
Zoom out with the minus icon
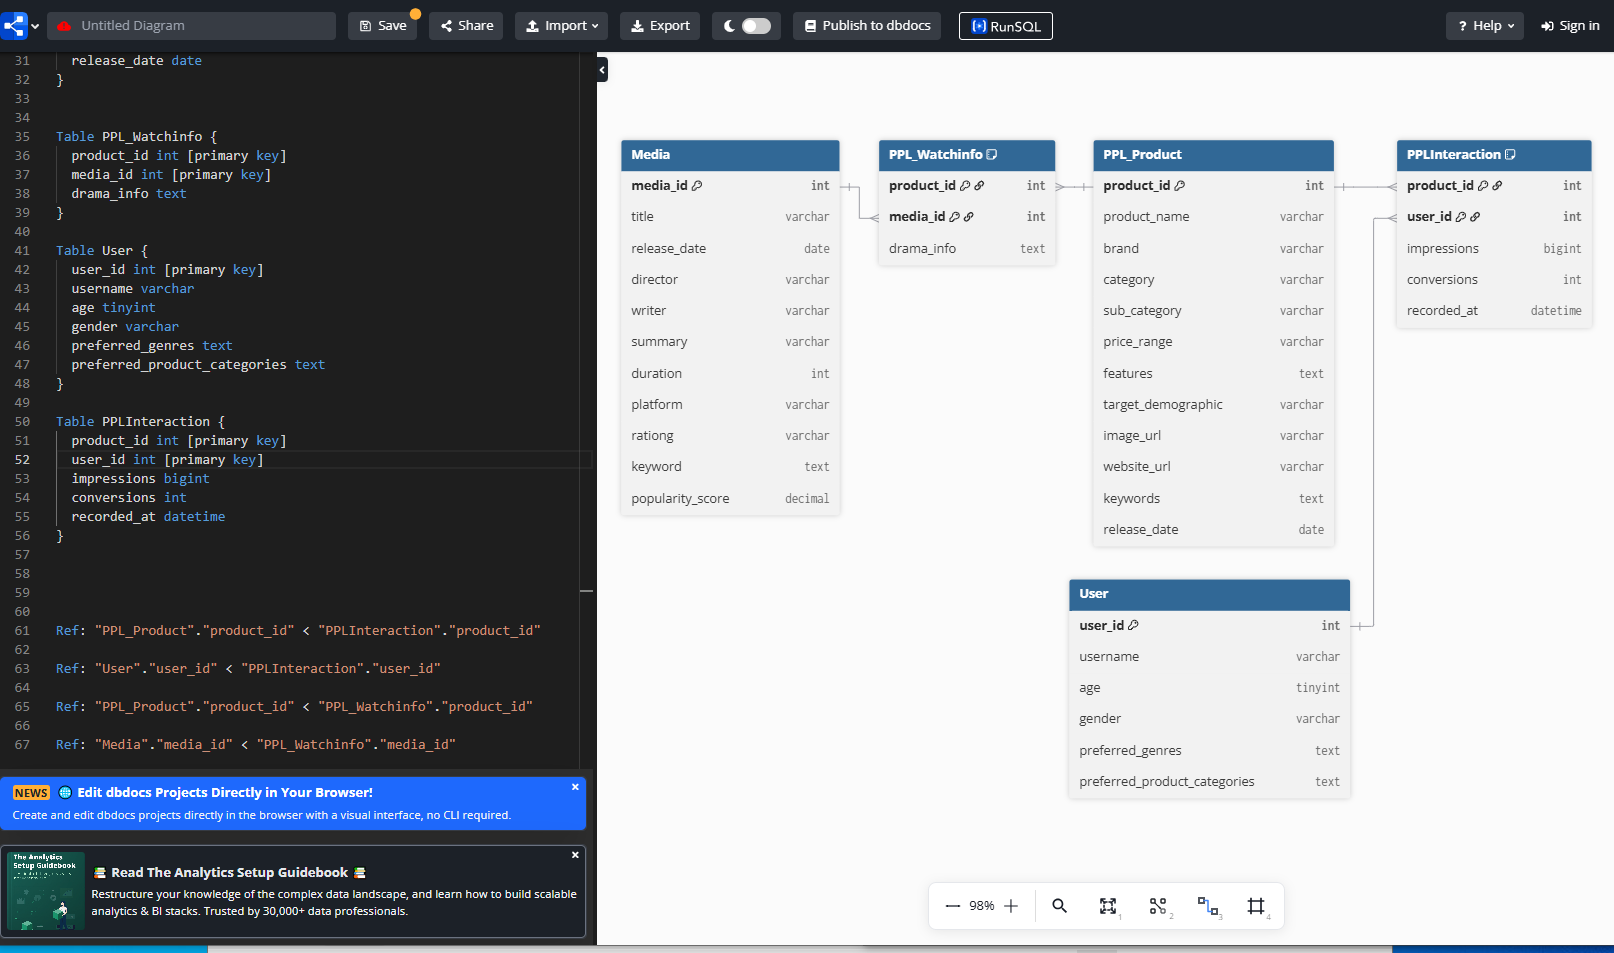952,906
